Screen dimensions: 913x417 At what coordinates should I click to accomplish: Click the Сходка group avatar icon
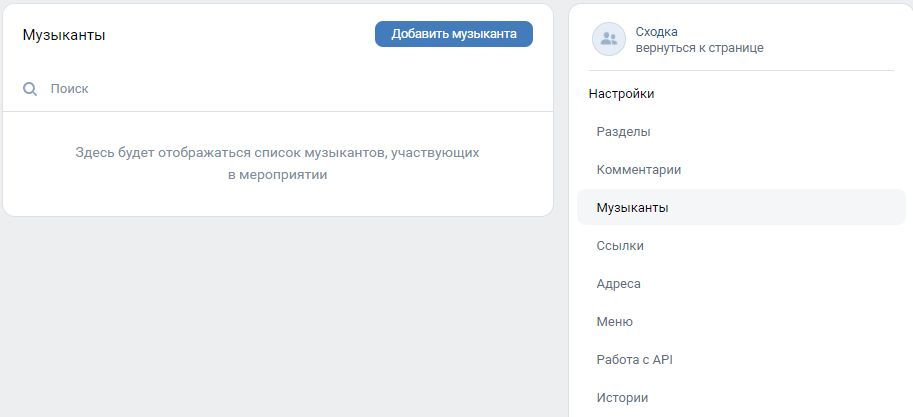(608, 39)
